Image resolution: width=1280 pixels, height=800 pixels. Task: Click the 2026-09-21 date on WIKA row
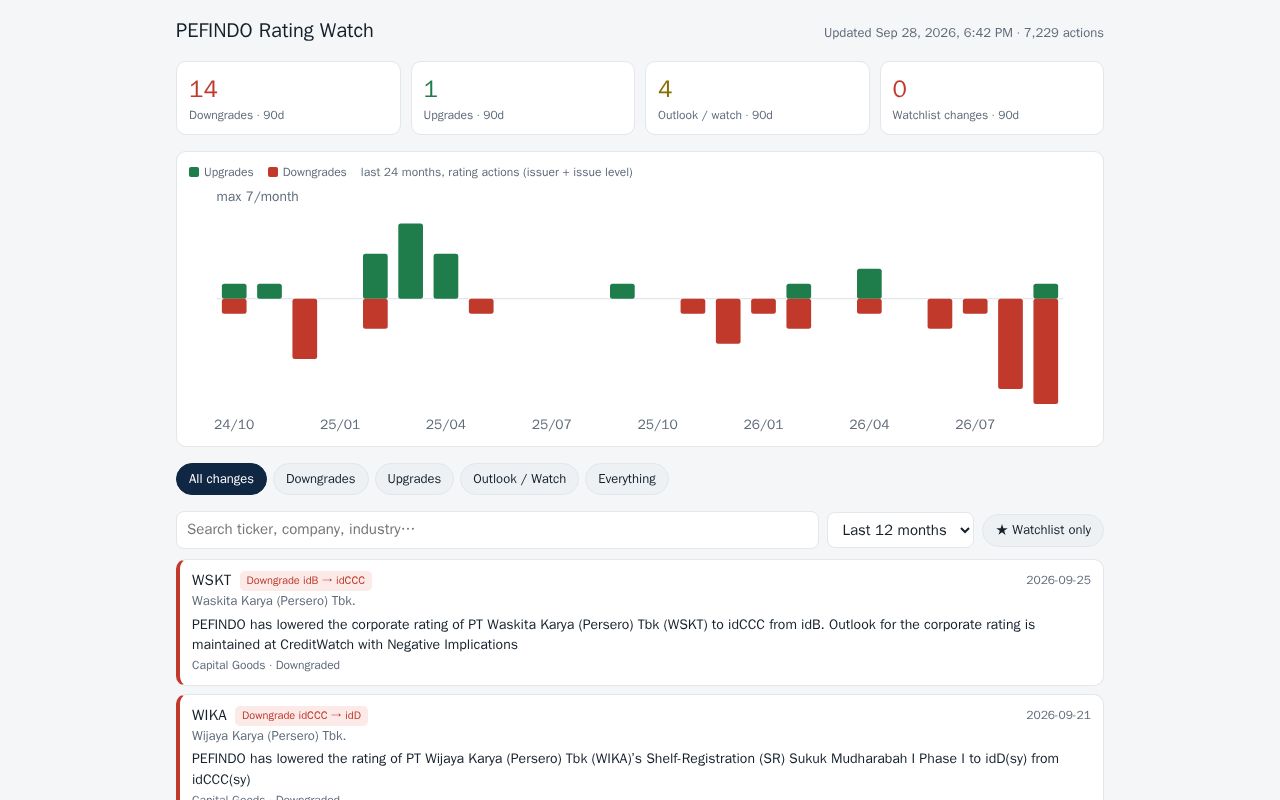point(1058,715)
